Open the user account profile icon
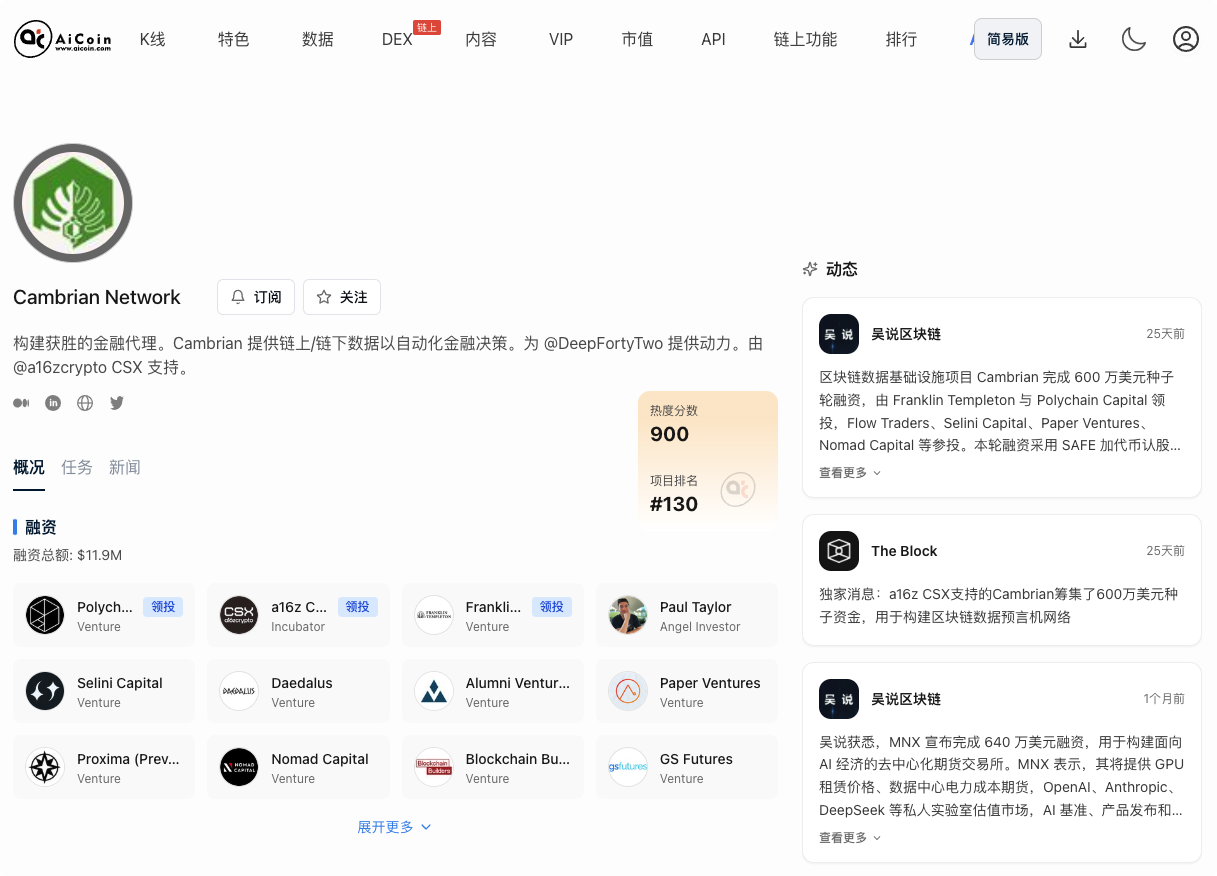Screen dimensions: 1217x876 point(1186,39)
